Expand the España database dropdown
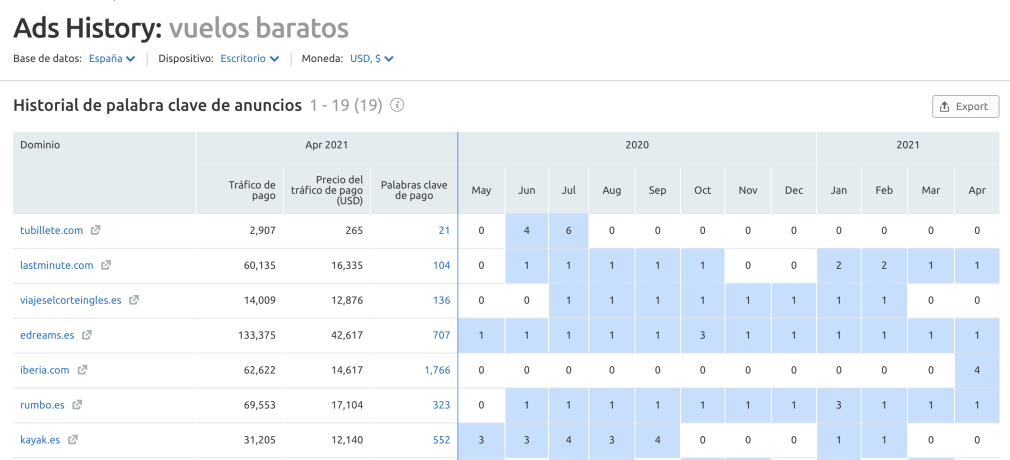The height and width of the screenshot is (460, 1010). point(111,59)
